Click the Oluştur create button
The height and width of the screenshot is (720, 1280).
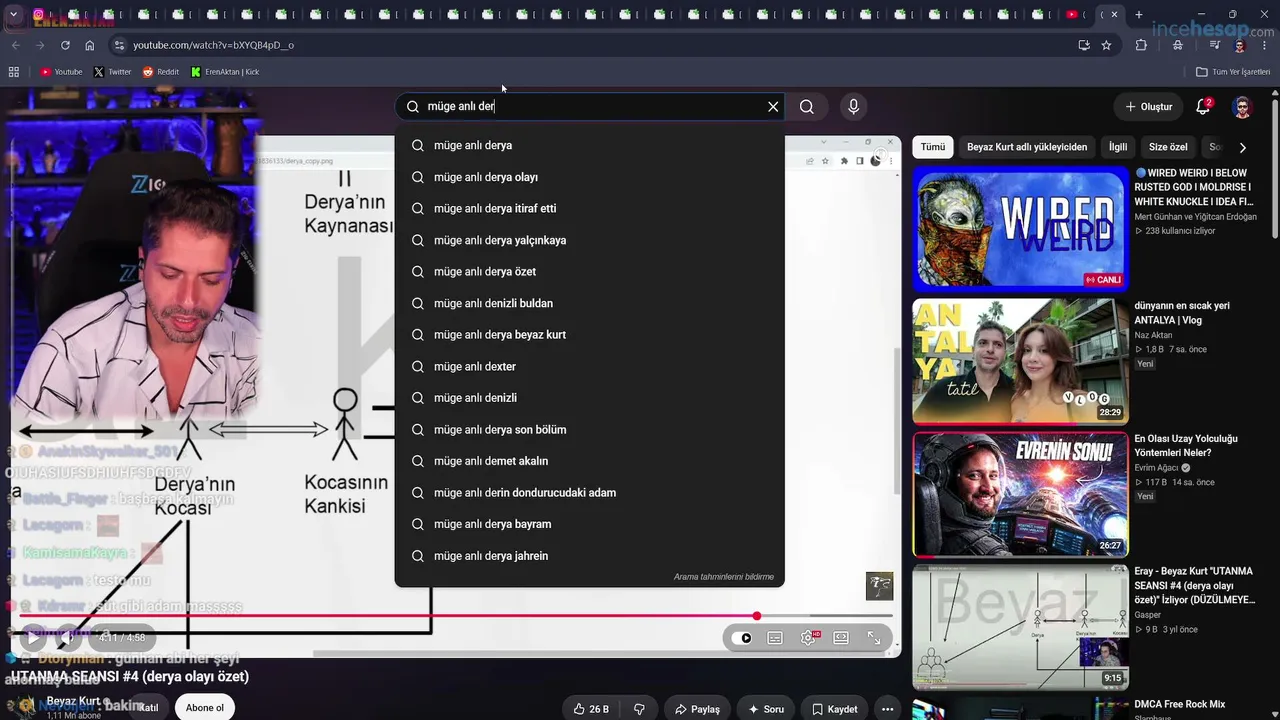pyautogui.click(x=1148, y=107)
